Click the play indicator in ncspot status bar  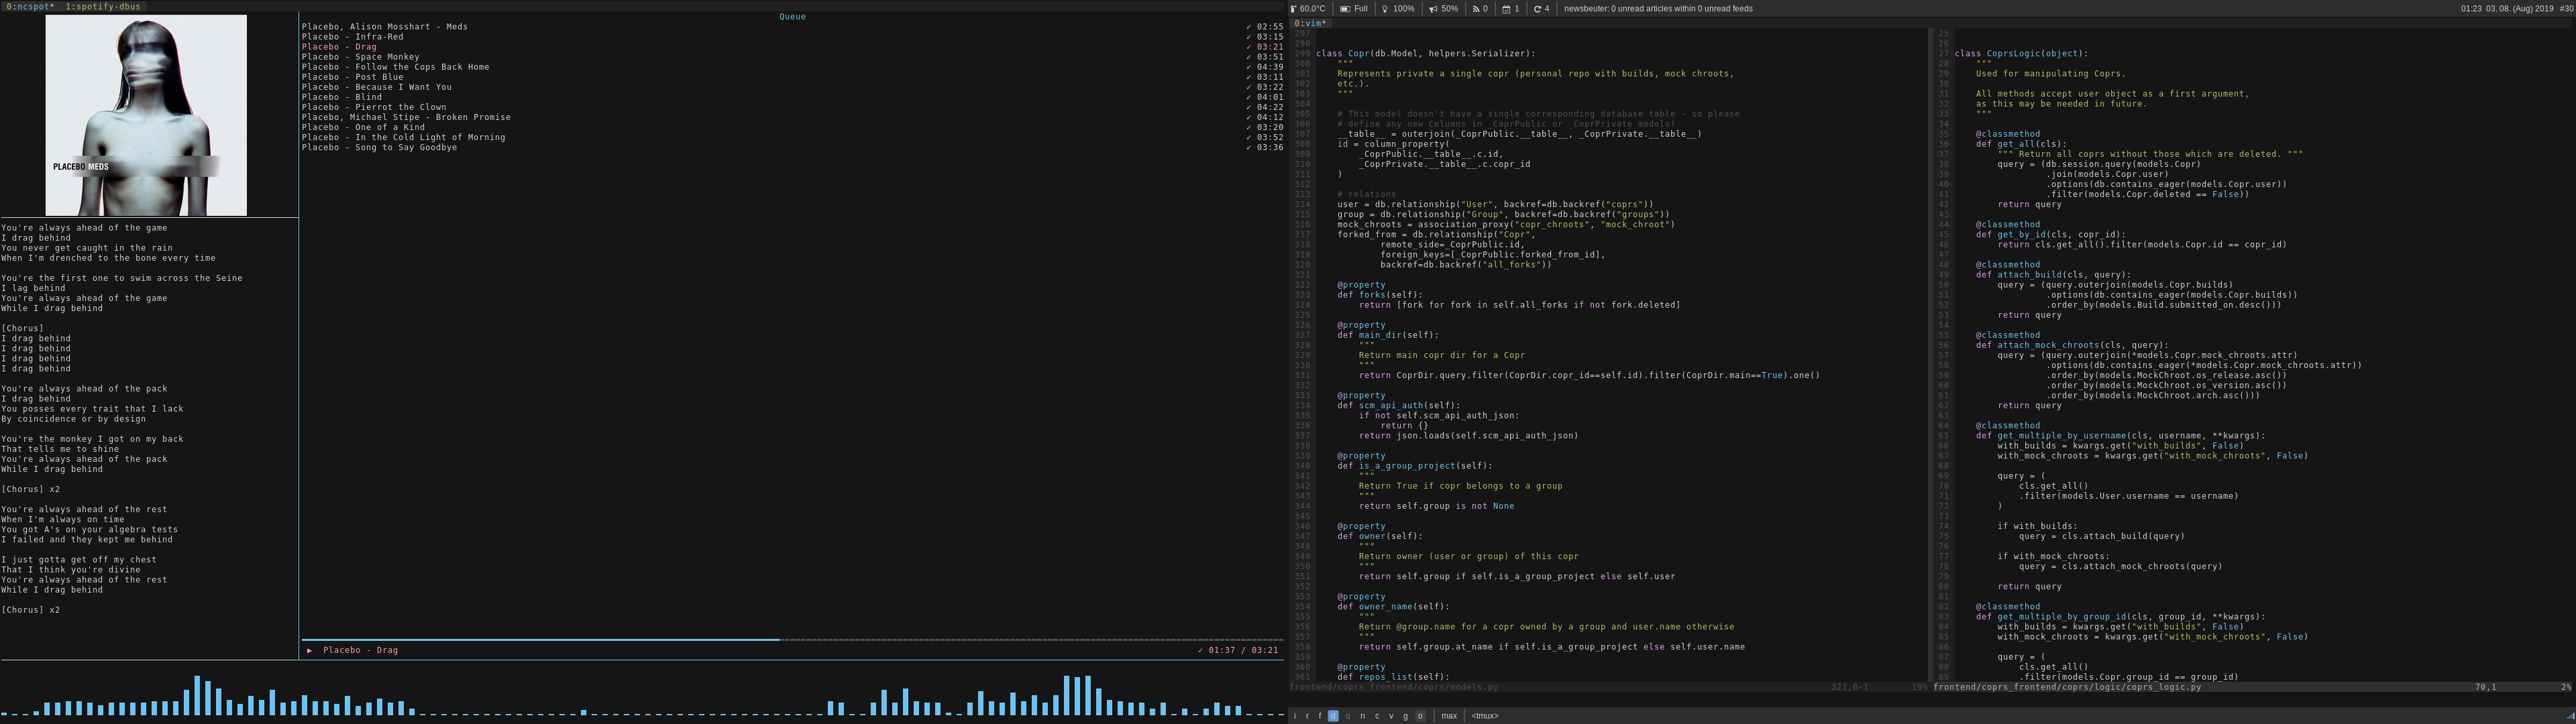click(310, 650)
